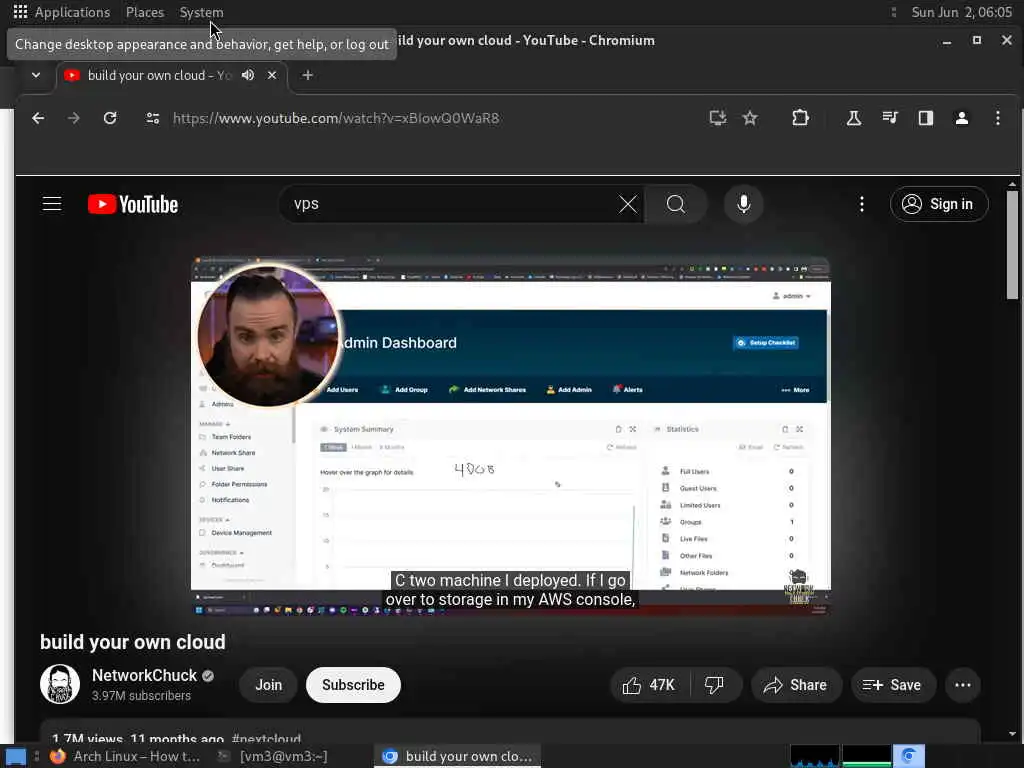The width and height of the screenshot is (1024, 768).
Task: Click the system monitor graph applet
Action: [840, 756]
